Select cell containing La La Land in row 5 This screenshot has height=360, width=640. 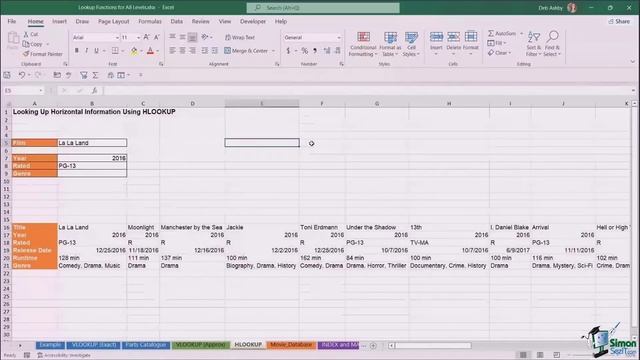[92, 143]
